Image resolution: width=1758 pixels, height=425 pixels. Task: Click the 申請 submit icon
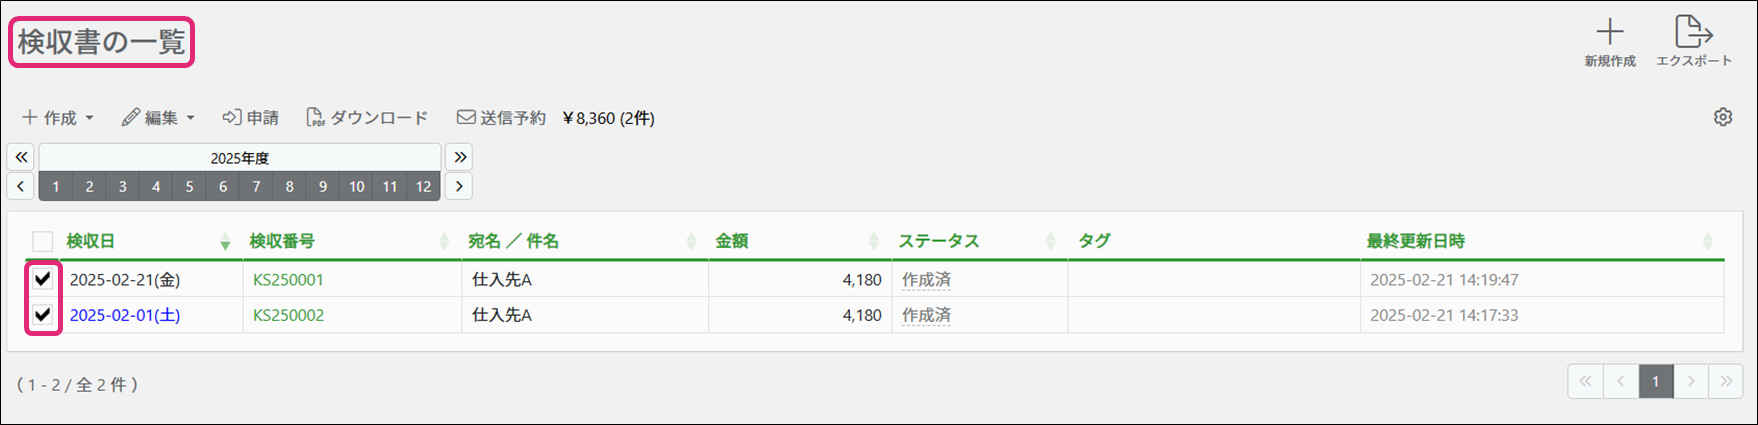(232, 118)
